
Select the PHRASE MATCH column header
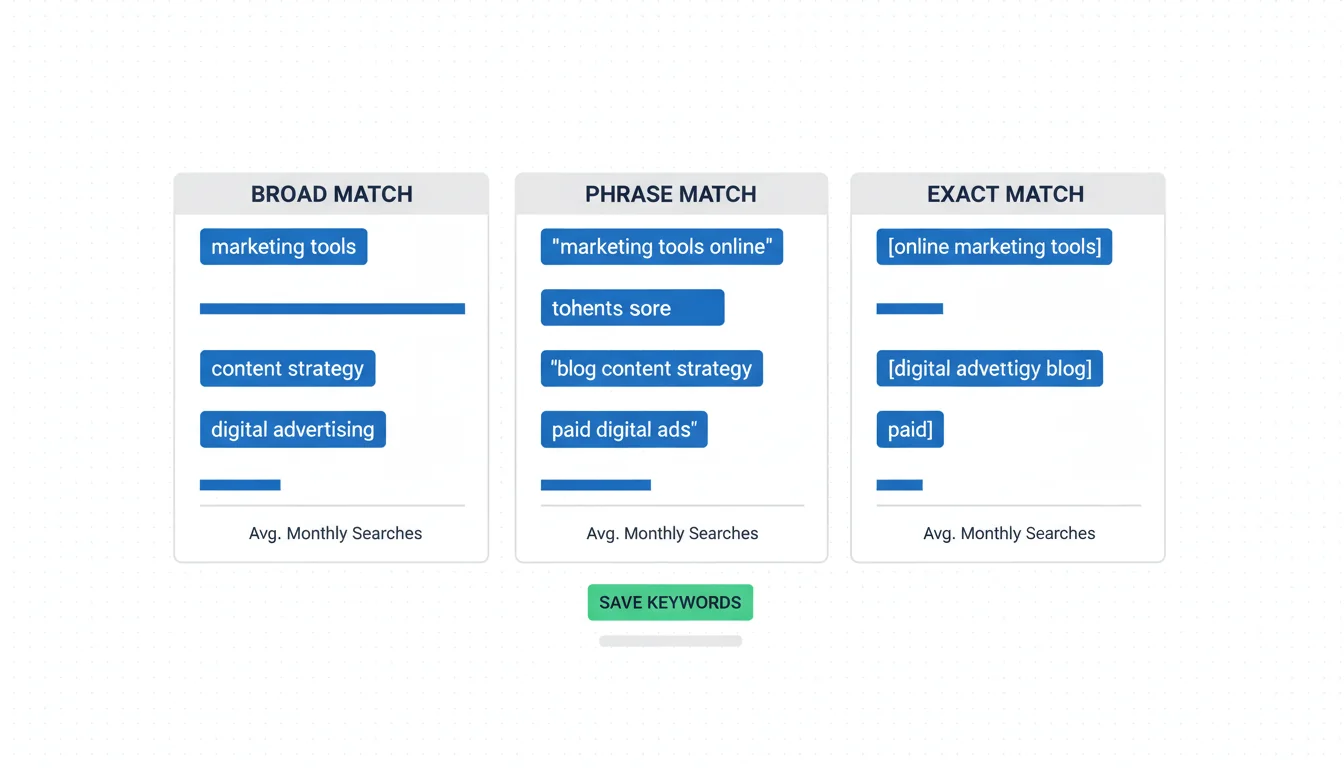click(671, 194)
